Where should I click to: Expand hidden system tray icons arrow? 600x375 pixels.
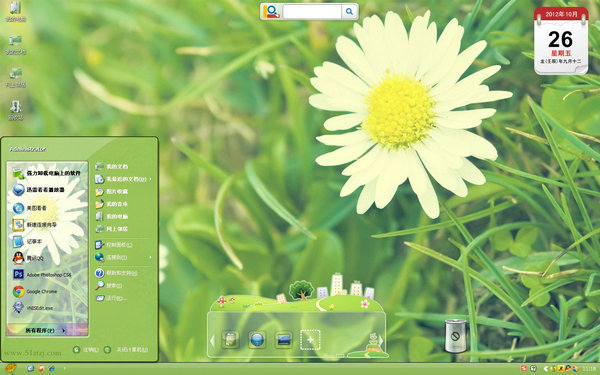point(546,369)
